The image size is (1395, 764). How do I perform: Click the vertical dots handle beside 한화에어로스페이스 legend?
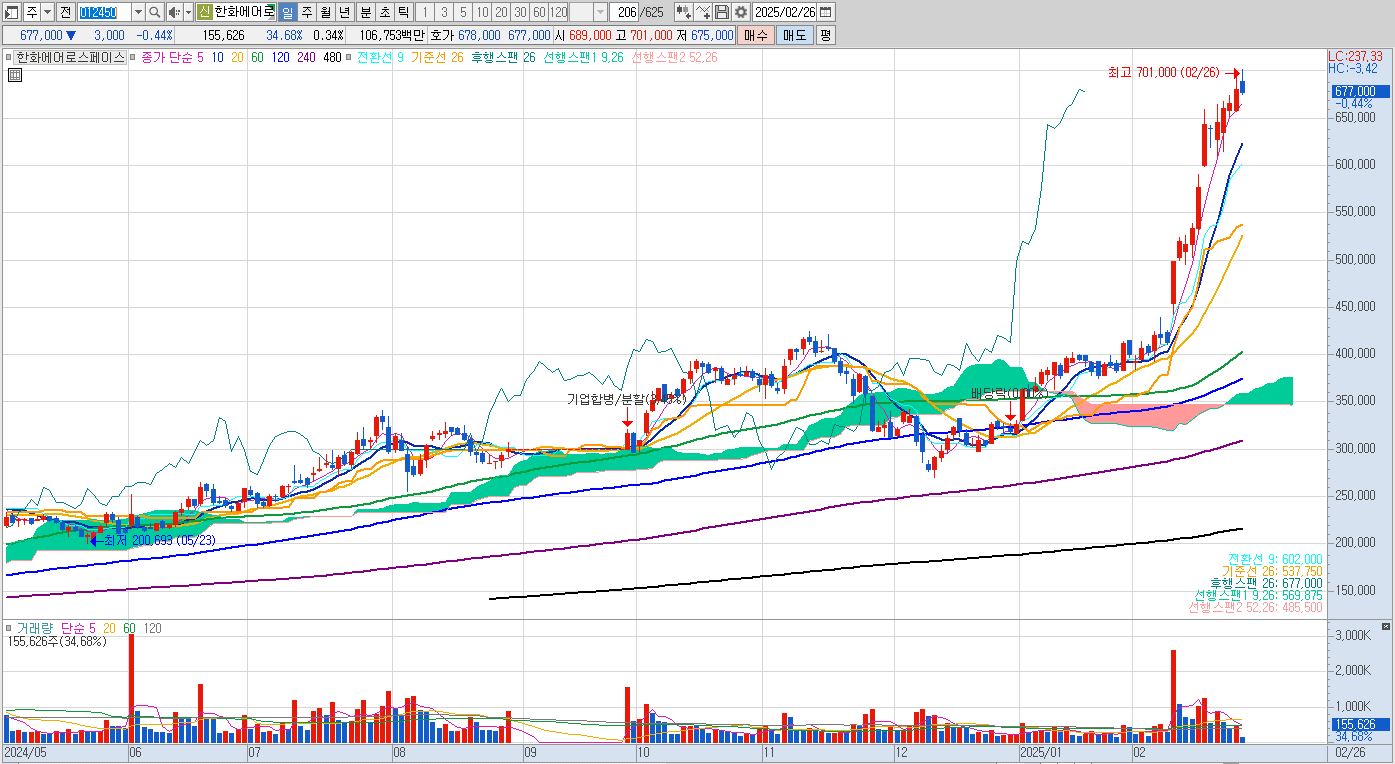click(x=6, y=57)
